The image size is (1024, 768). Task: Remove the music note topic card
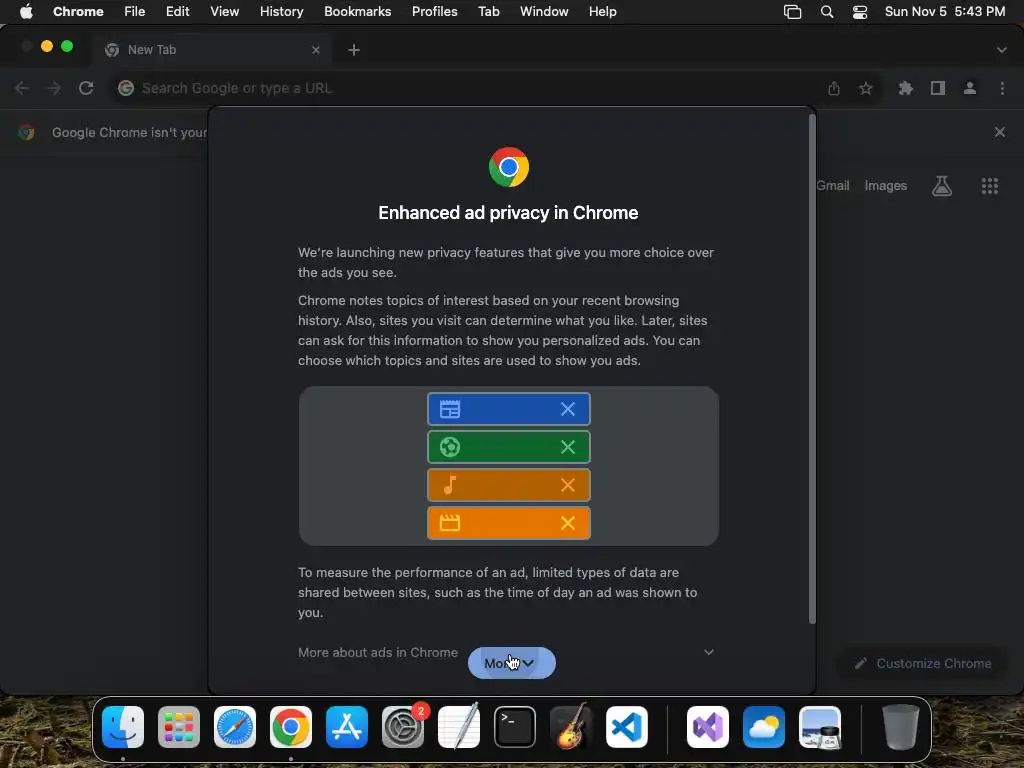coord(568,485)
